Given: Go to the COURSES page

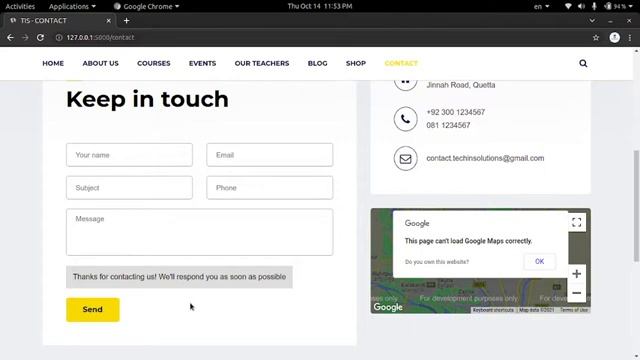Looking at the screenshot, I should tap(153, 63).
